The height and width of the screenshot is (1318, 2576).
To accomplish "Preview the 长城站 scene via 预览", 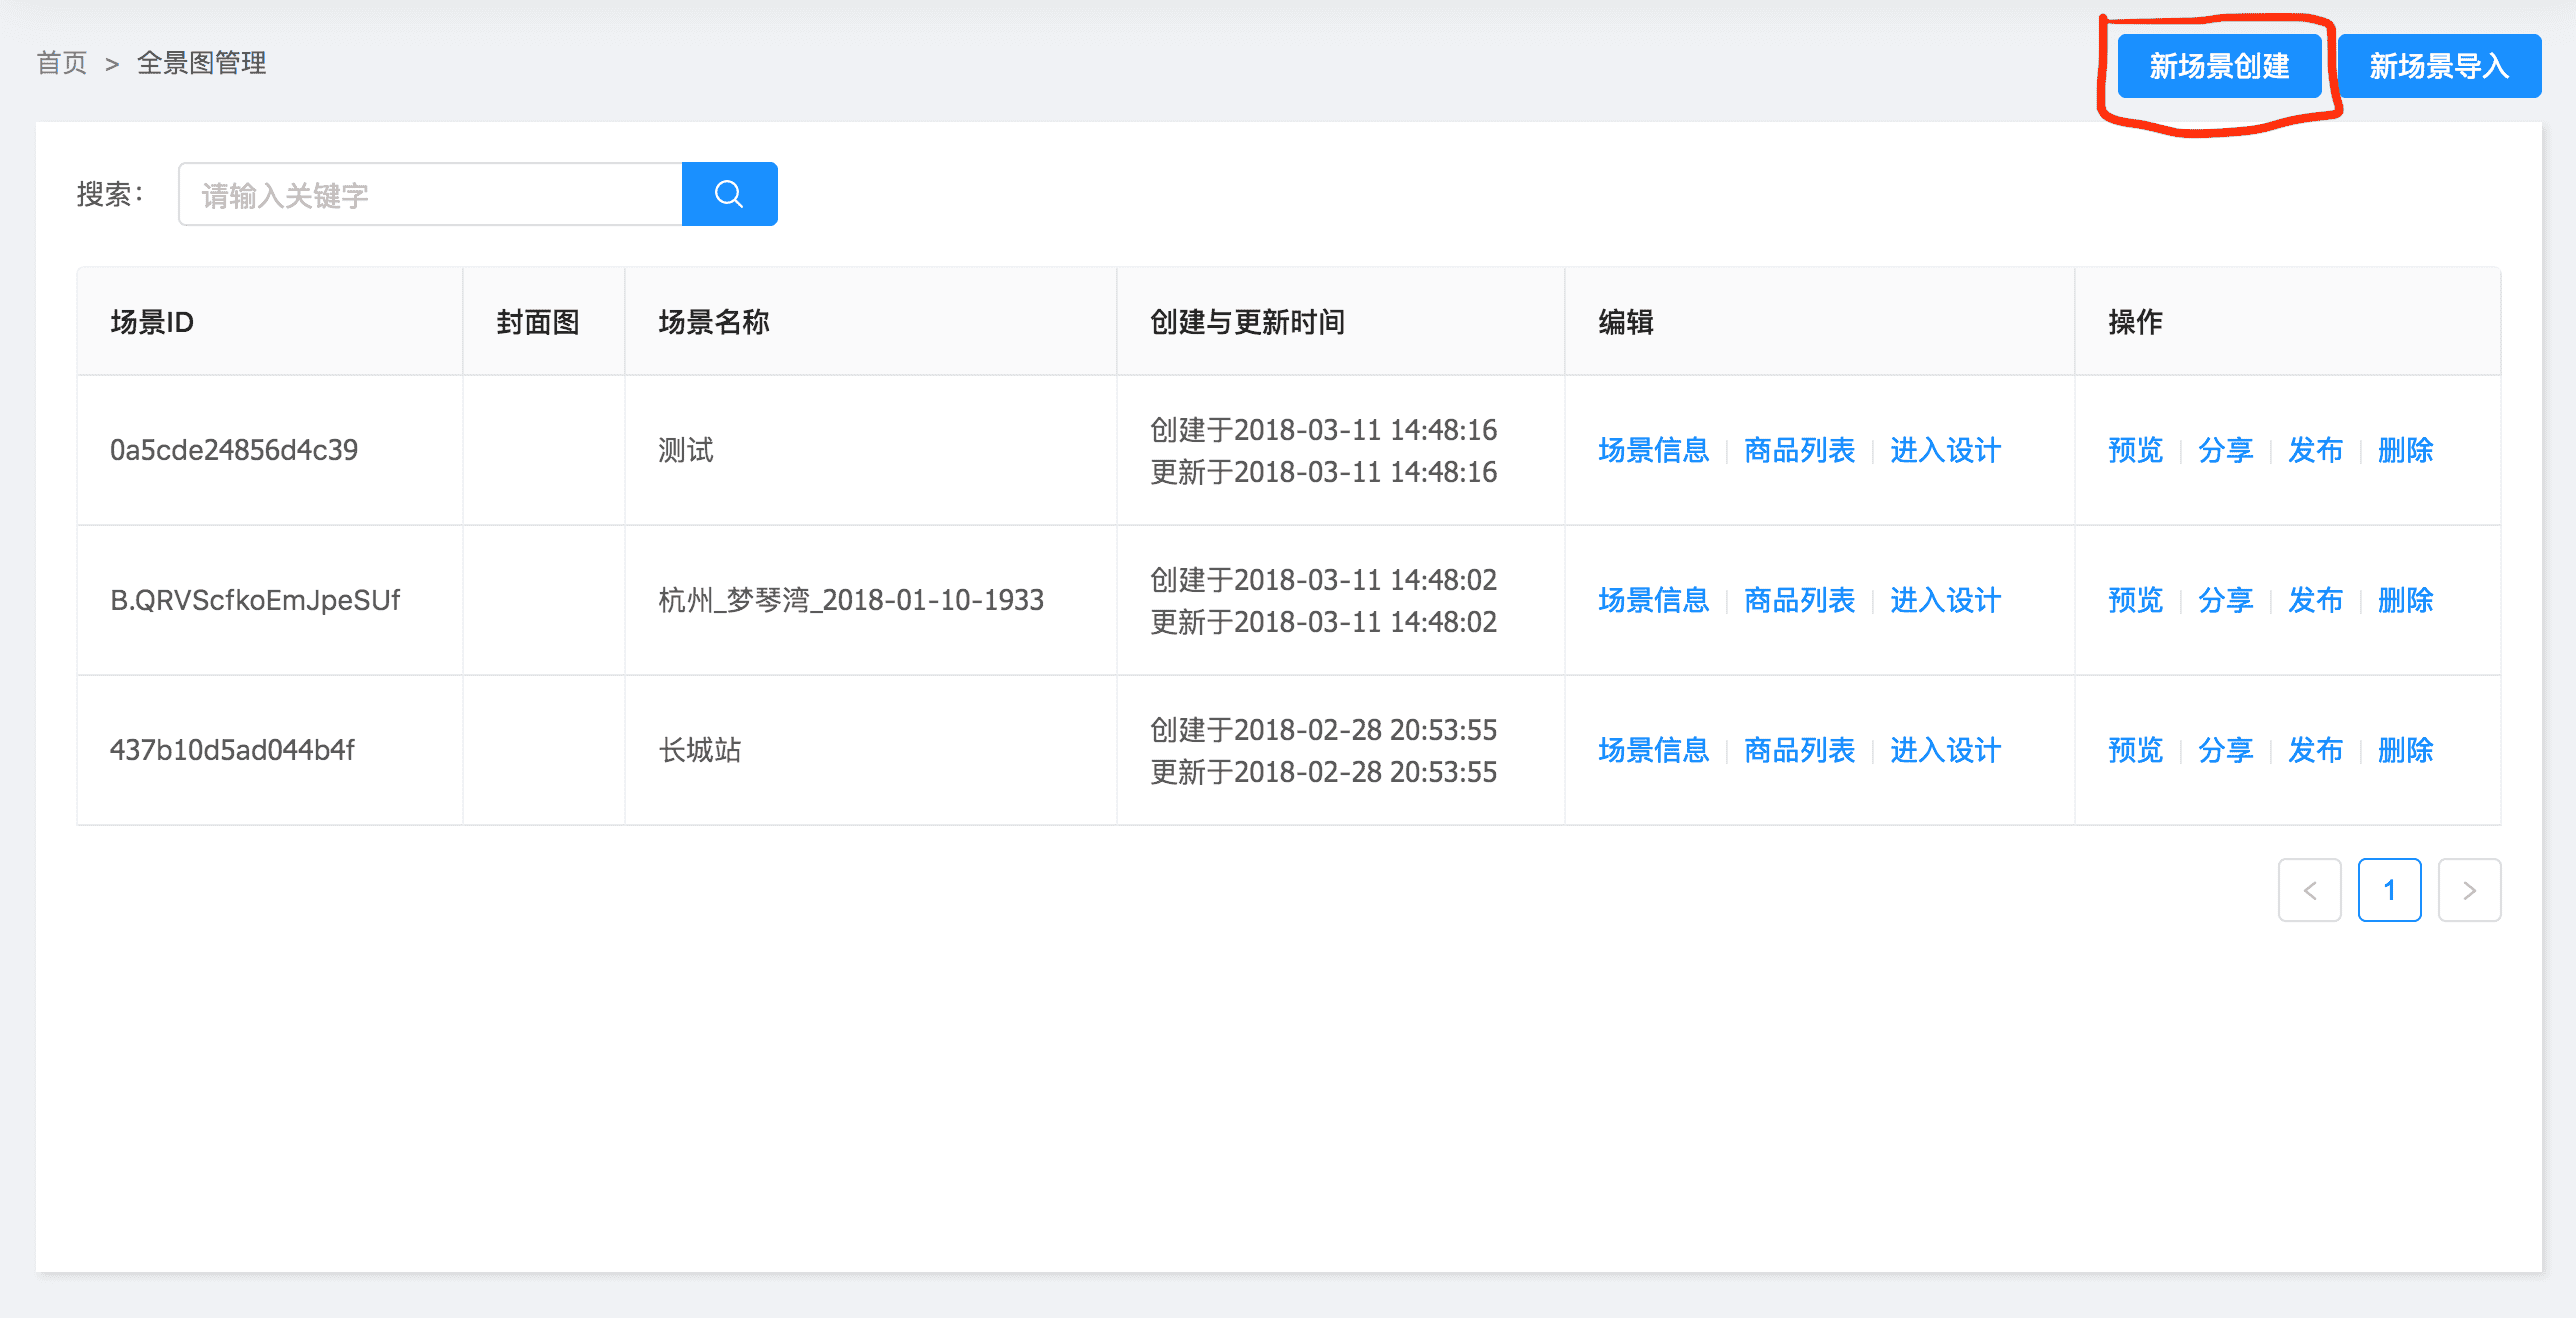I will click(2135, 750).
